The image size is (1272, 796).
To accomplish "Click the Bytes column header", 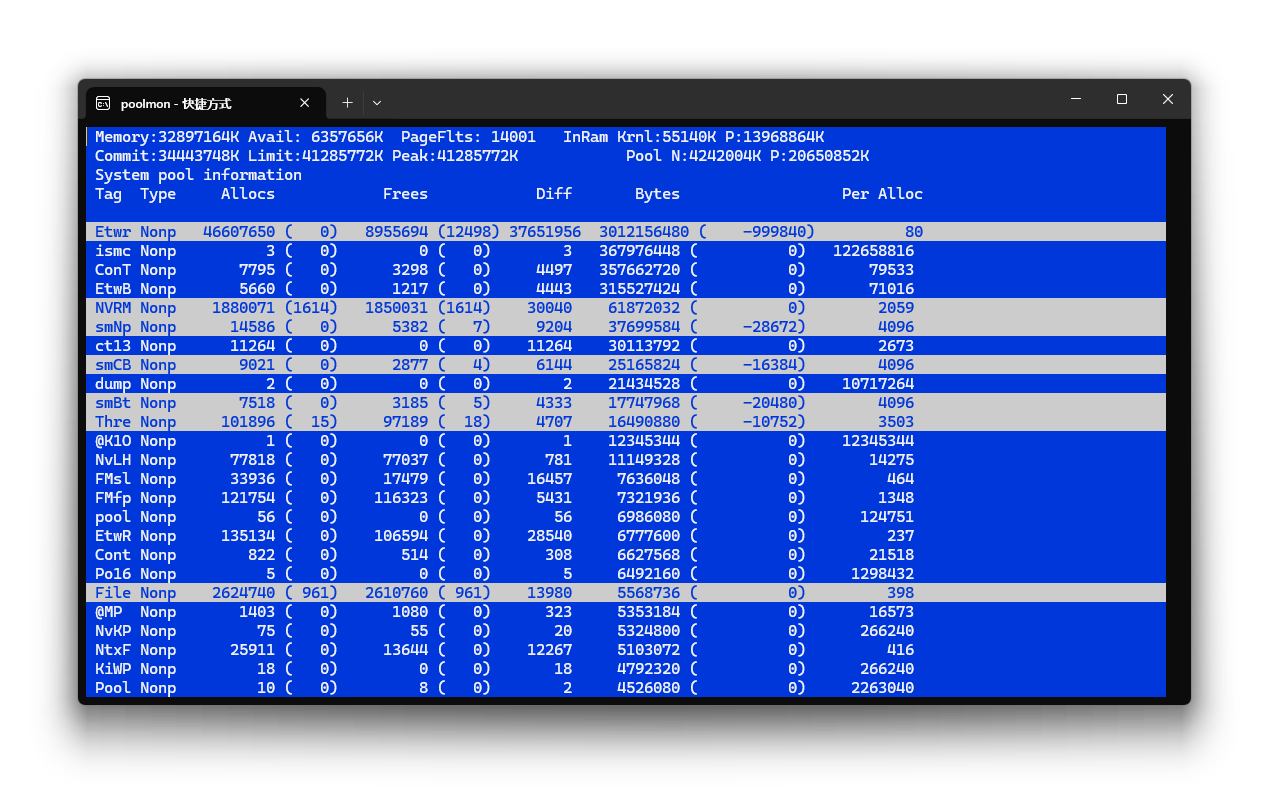I will (657, 194).
